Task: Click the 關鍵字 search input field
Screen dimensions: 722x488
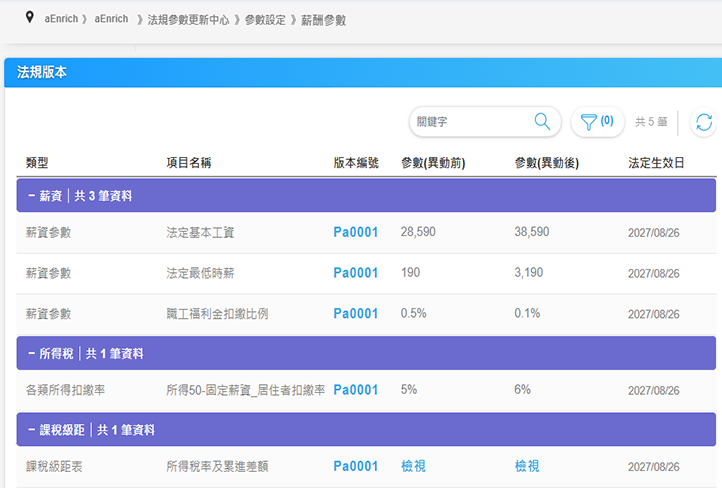Action: pos(470,122)
